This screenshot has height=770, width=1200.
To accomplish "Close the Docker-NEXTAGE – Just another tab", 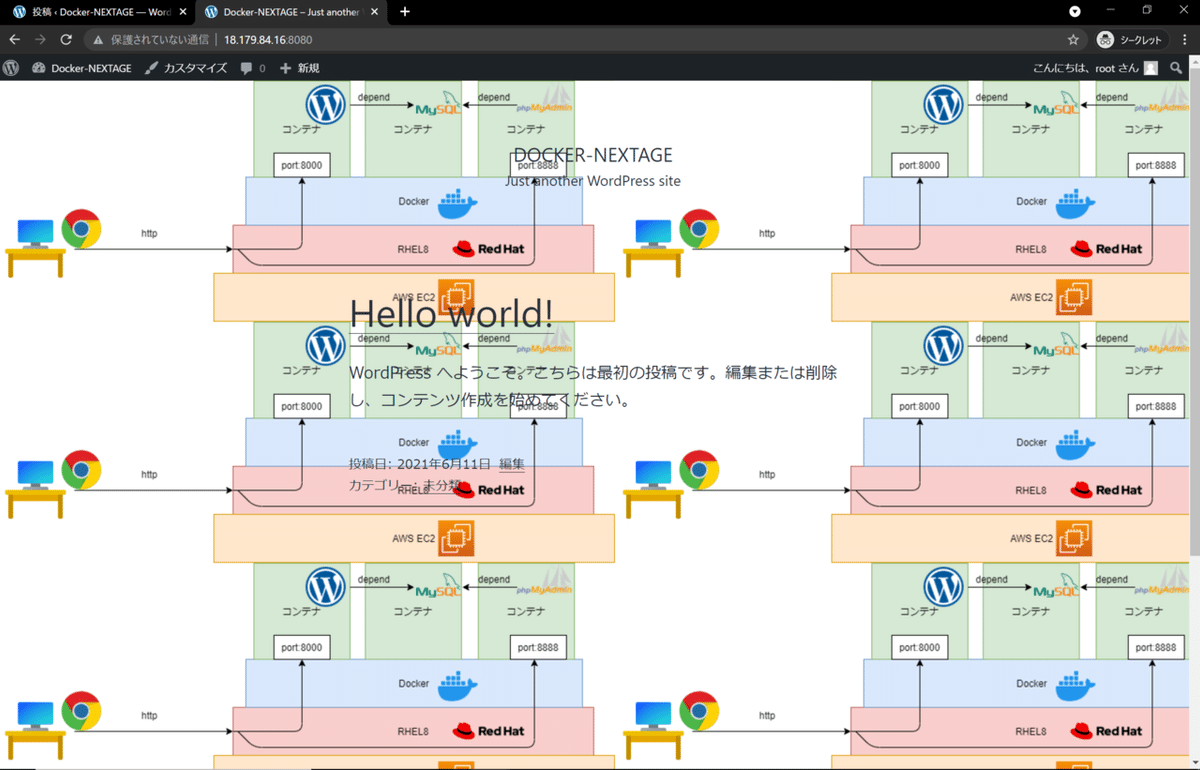I will coord(376,12).
